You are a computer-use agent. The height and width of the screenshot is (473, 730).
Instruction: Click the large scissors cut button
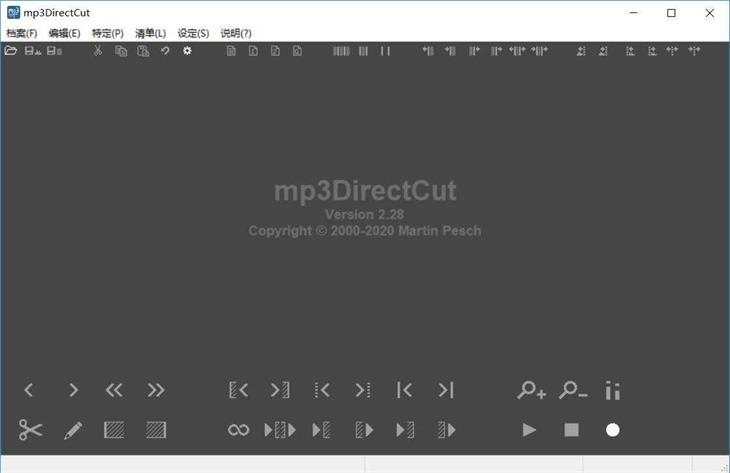(30, 430)
